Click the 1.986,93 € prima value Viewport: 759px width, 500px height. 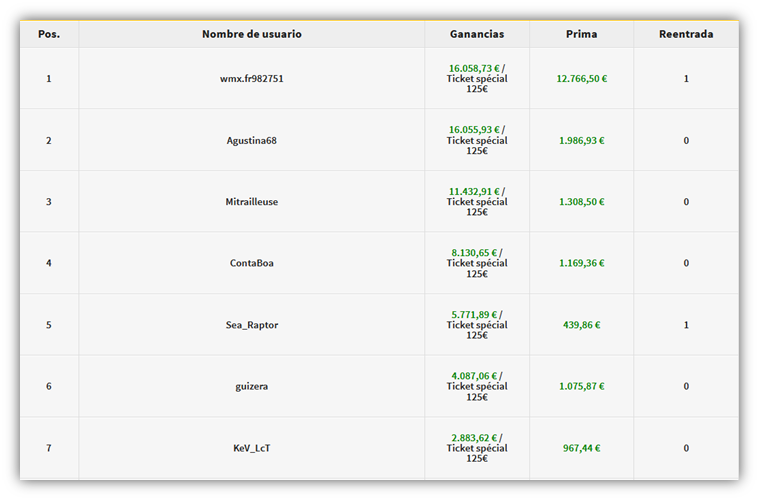581,141
